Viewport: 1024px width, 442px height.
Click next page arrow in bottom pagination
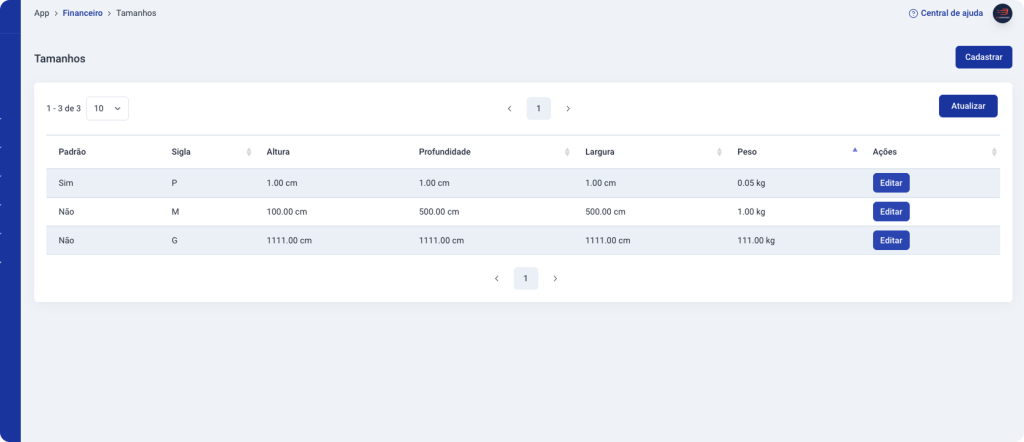555,278
